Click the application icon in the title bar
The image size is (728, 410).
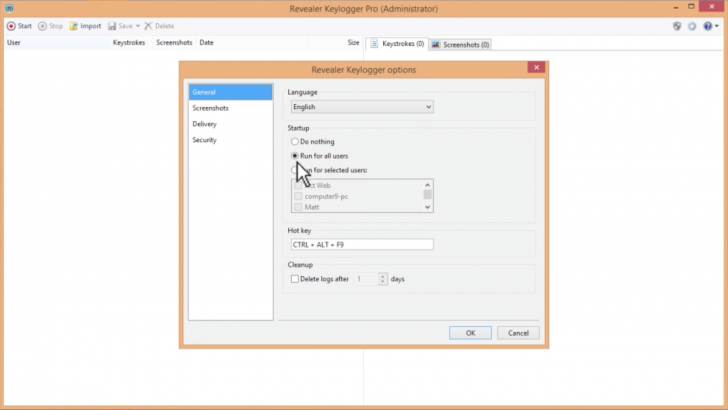pyautogui.click(x=9, y=8)
